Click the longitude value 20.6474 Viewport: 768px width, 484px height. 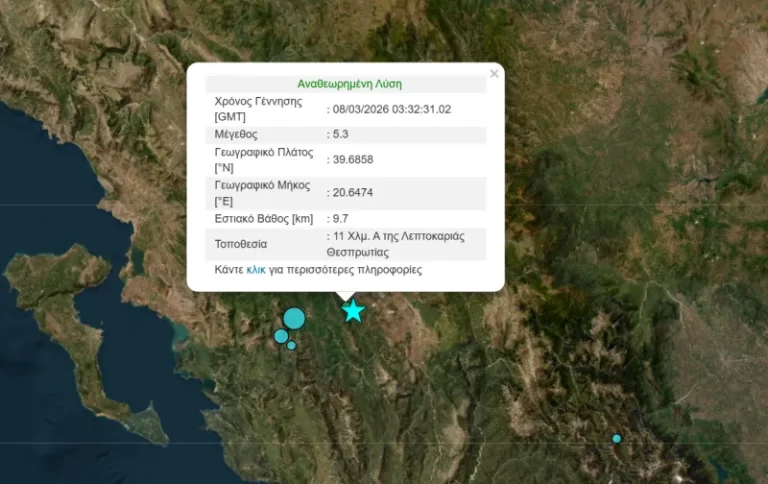pos(356,192)
